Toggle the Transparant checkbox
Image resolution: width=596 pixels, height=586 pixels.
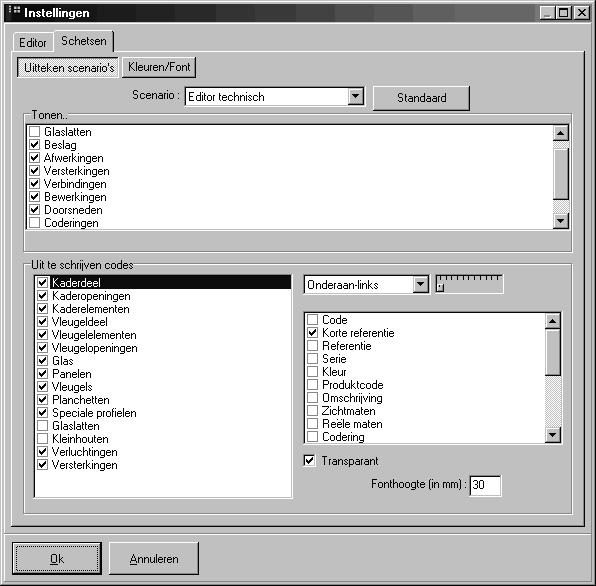[x=309, y=461]
